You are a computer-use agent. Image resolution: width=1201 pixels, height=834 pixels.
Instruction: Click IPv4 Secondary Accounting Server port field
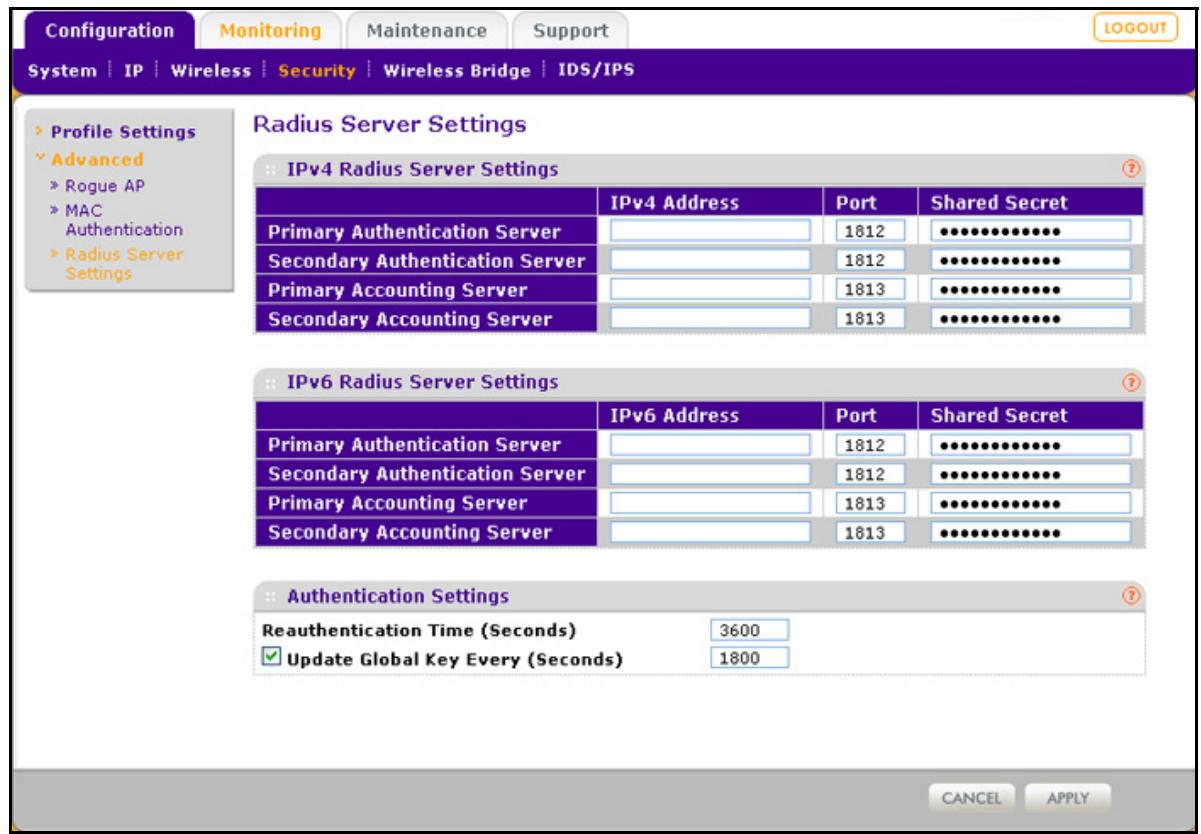point(869,319)
